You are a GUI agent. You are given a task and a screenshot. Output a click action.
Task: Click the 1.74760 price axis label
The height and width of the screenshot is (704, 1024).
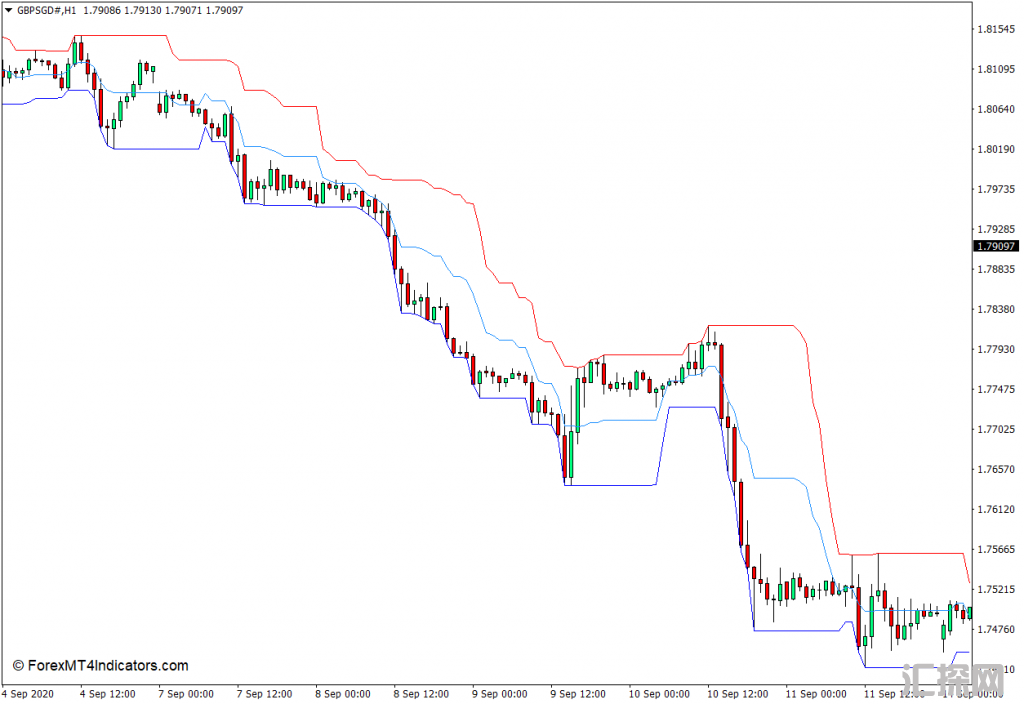(996, 629)
